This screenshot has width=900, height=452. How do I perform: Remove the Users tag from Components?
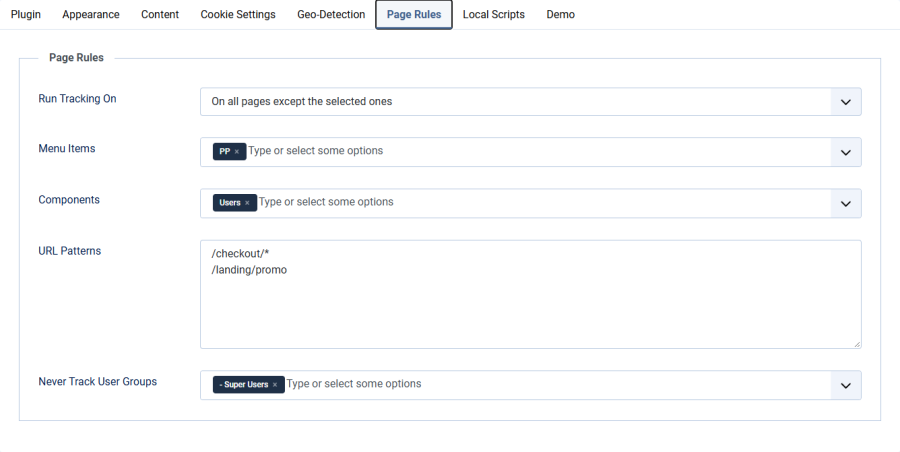point(247,203)
